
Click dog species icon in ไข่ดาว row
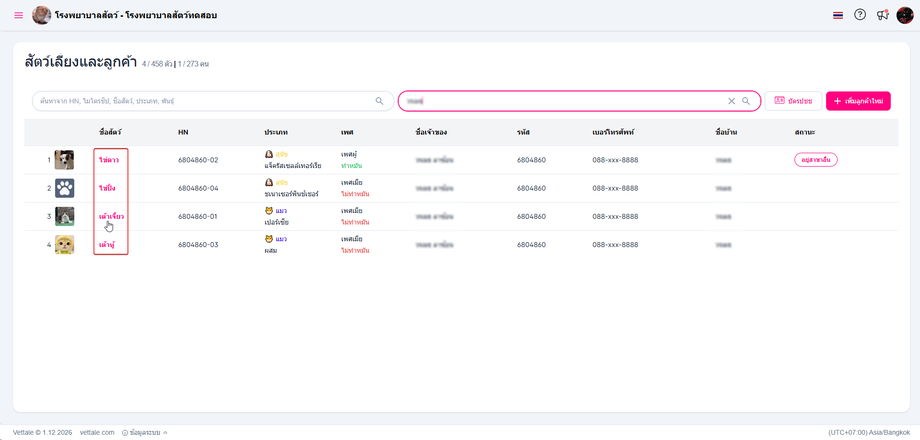(269, 154)
